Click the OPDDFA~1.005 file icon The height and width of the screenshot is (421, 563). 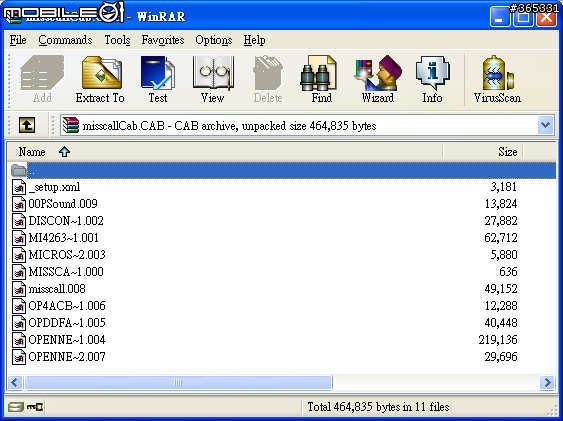click(x=19, y=323)
